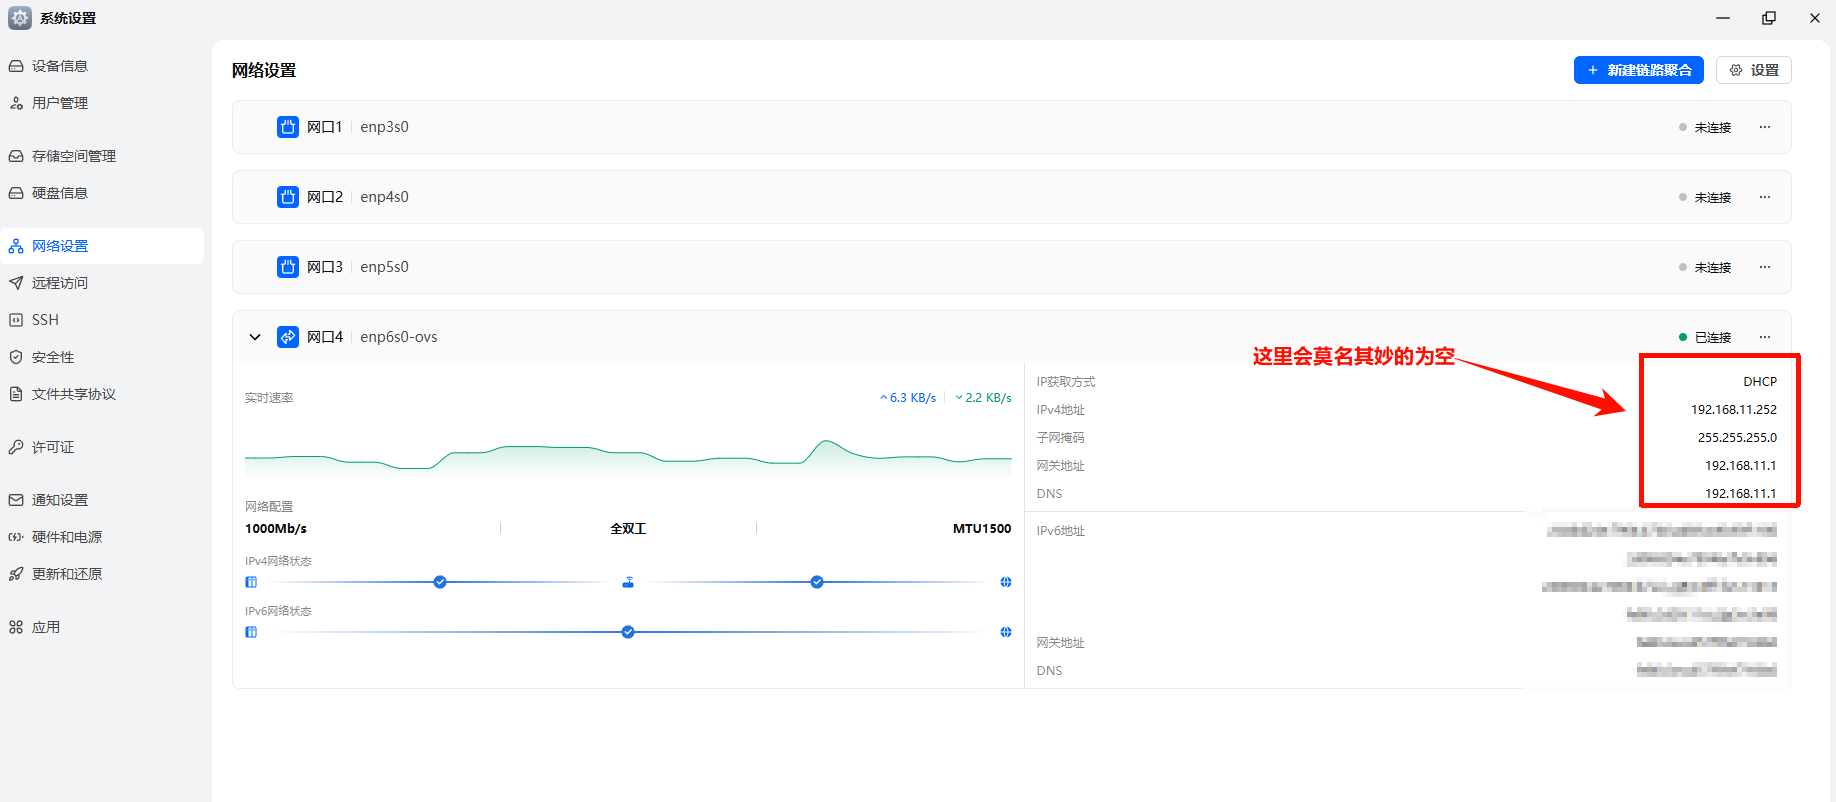Click the first checkpoint on IPv4 status line
Viewport: 1836px width, 802px height.
[440, 582]
